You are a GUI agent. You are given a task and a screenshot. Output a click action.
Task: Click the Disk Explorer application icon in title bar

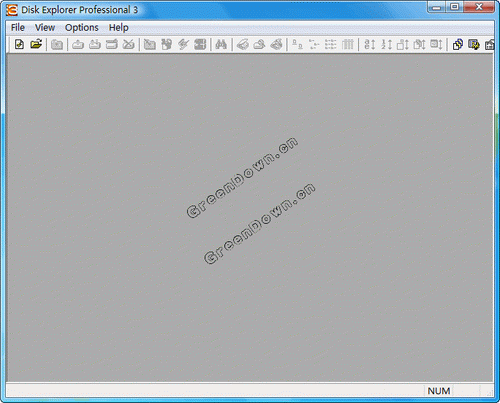(x=12, y=10)
